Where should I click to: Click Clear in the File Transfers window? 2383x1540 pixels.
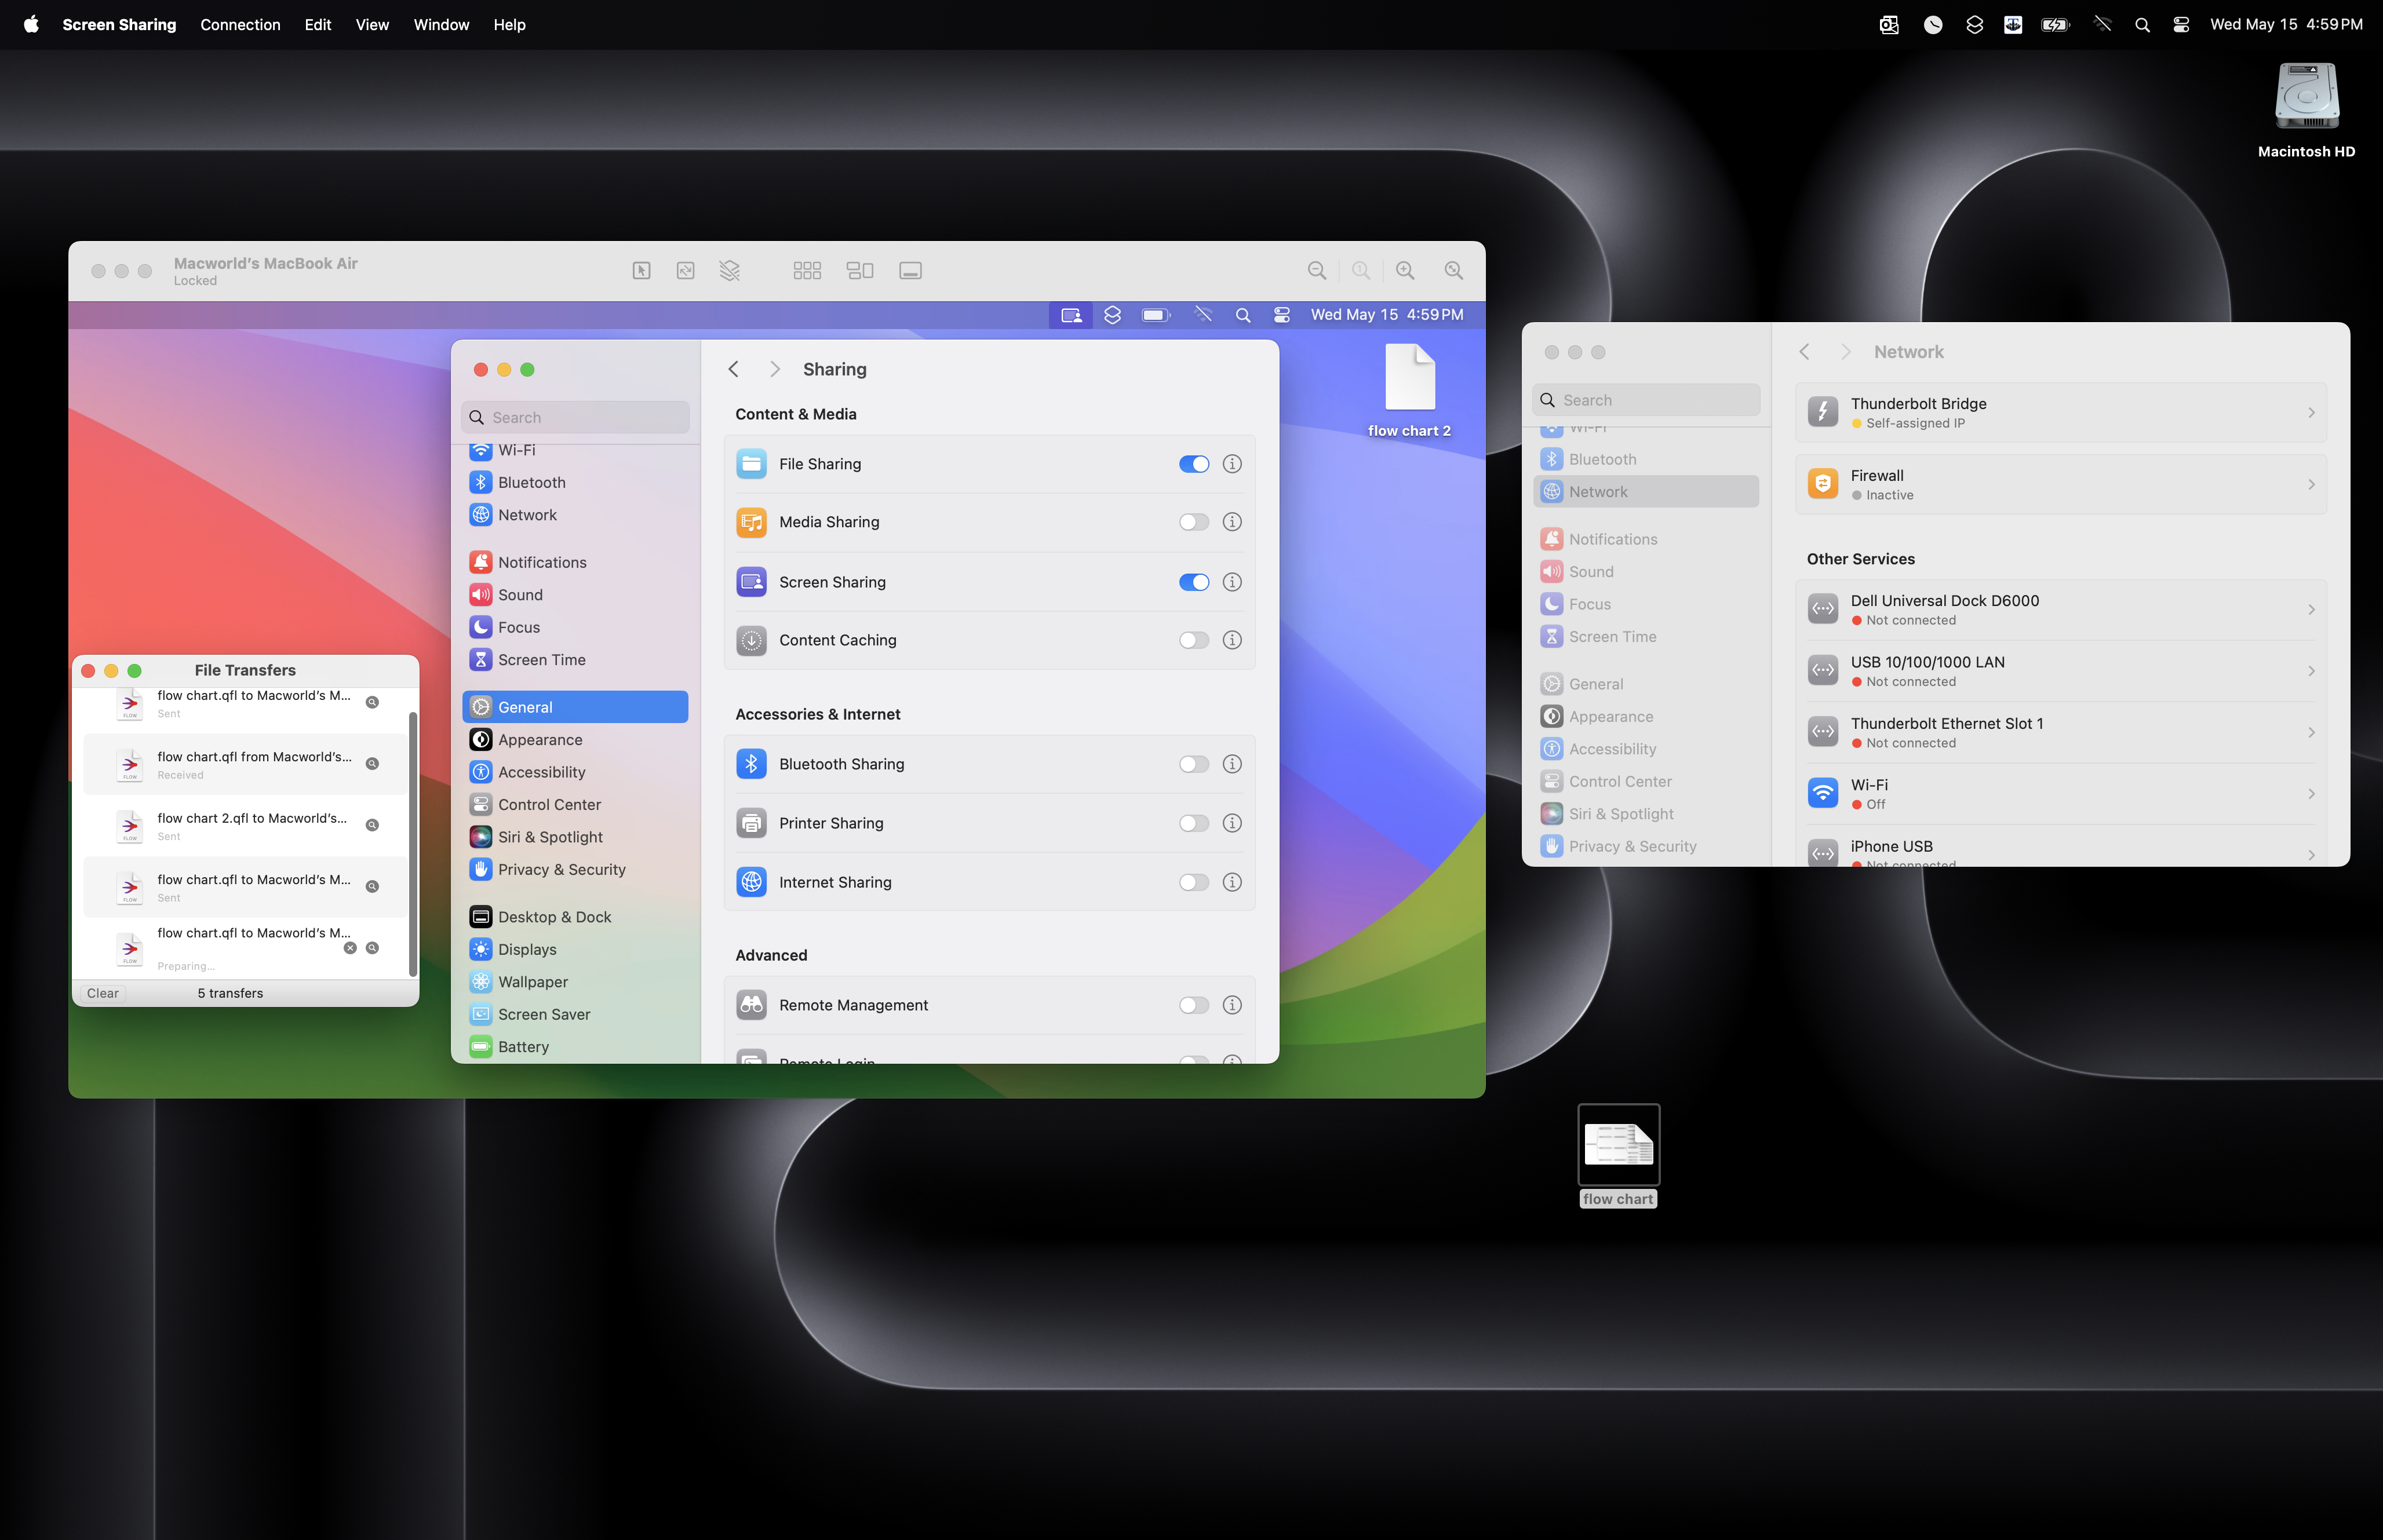[x=103, y=992]
